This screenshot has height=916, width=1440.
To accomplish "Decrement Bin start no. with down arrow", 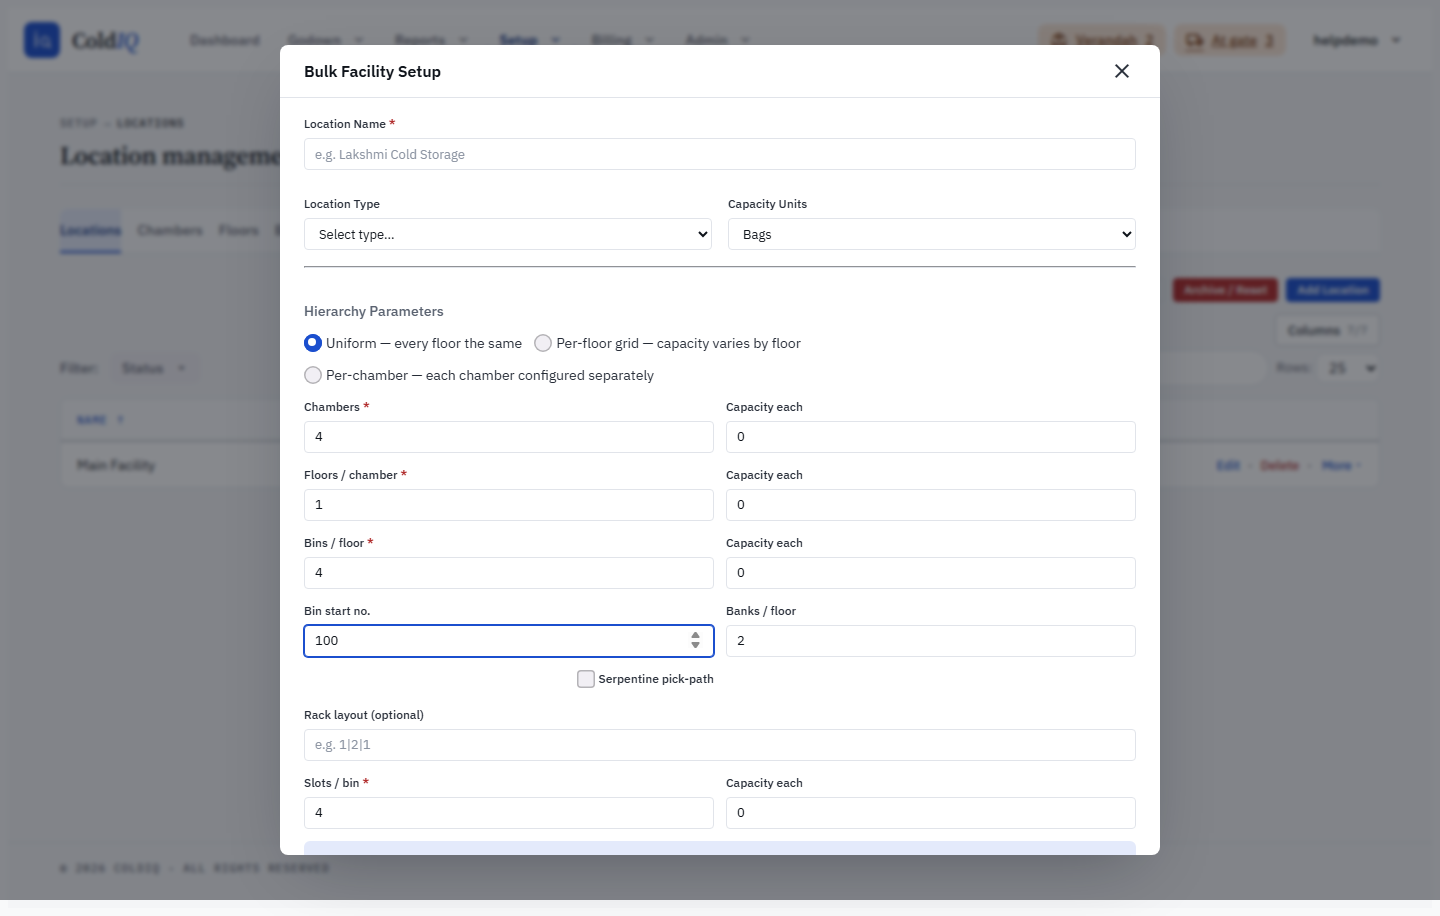I will click(x=695, y=646).
